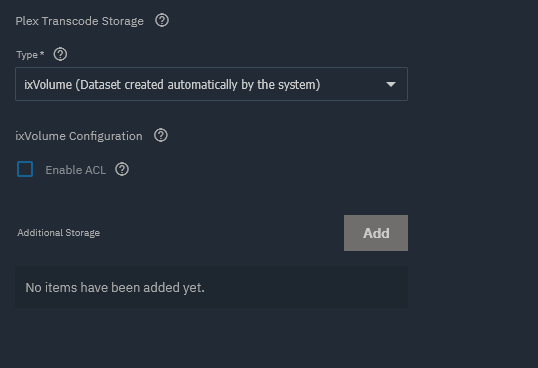This screenshot has height=368, width=538.
Task: Expand the Type dropdown arrow
Action: pos(391,84)
